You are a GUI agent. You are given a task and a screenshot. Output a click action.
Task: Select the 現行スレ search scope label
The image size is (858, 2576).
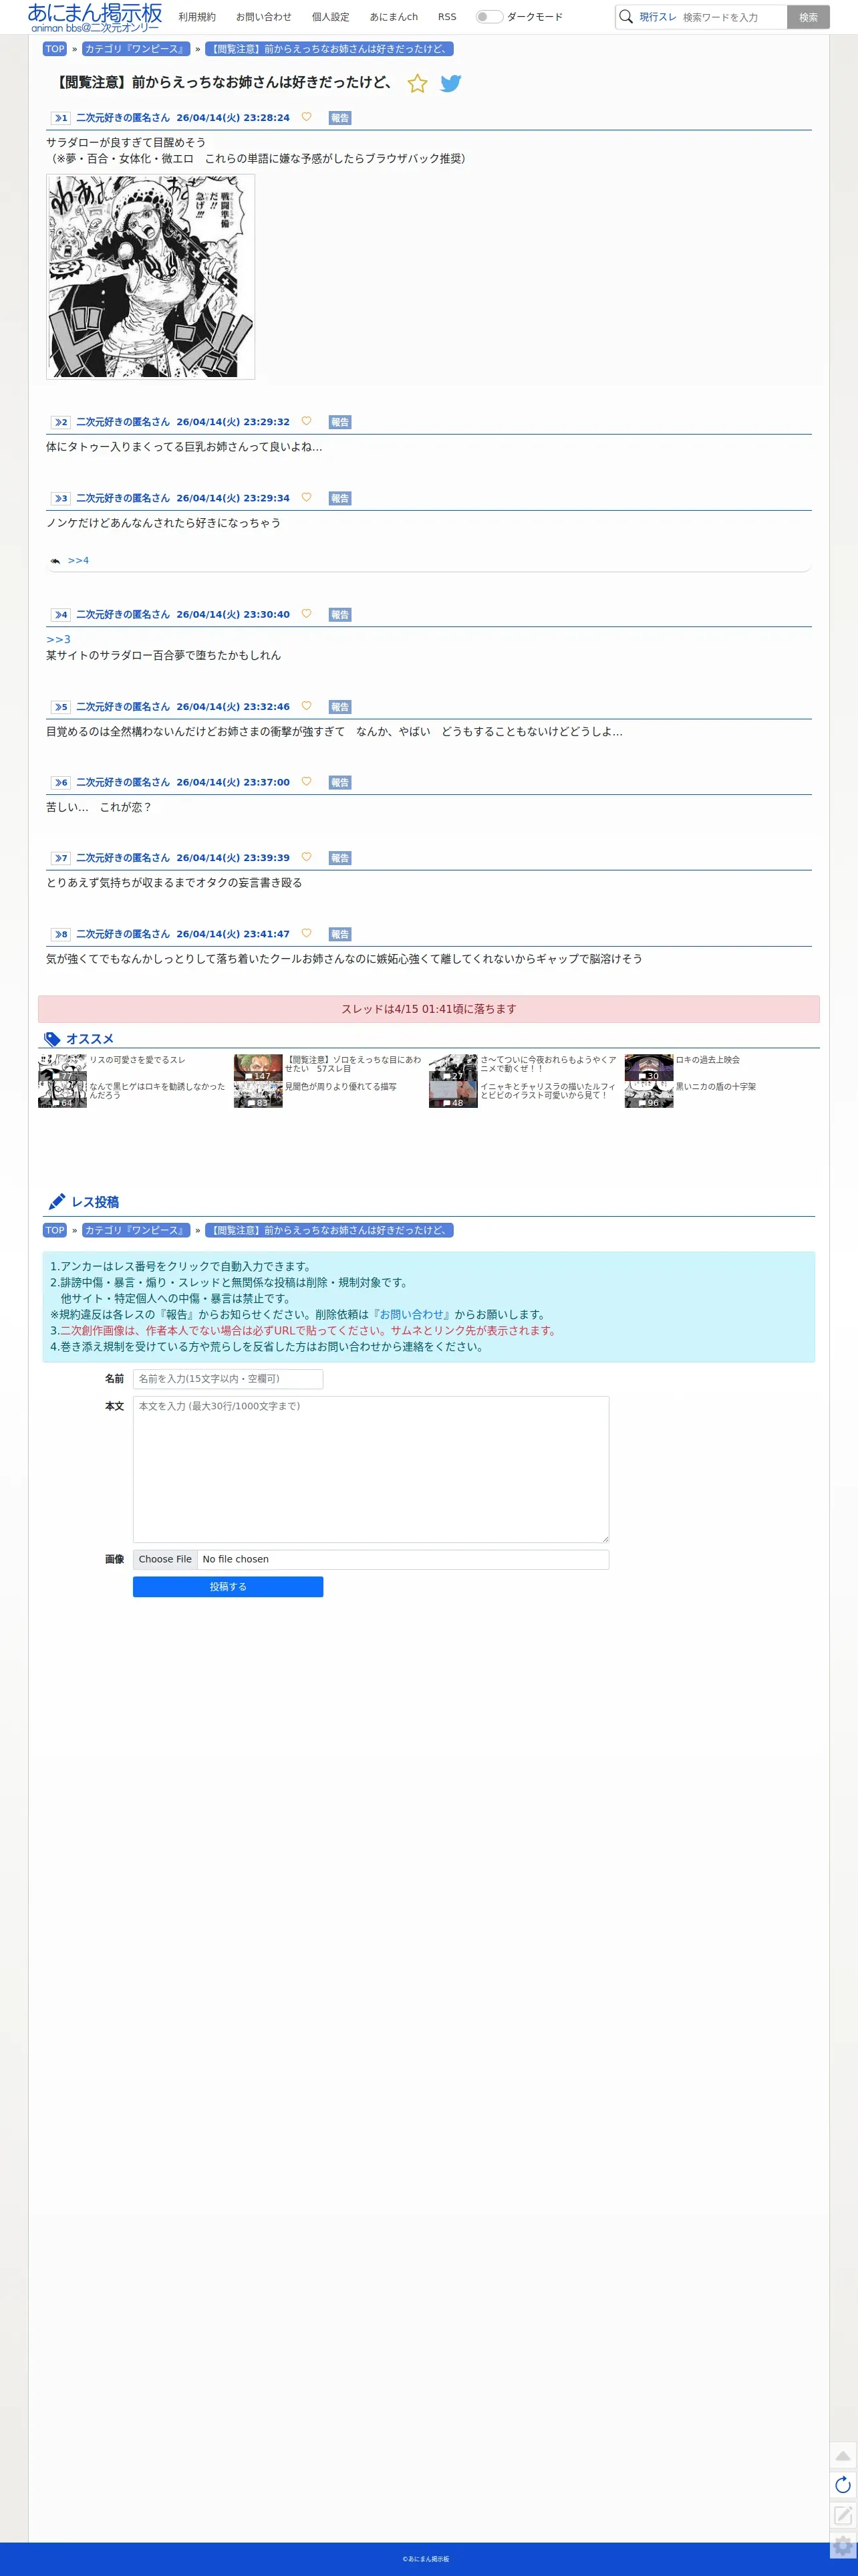pyautogui.click(x=658, y=17)
